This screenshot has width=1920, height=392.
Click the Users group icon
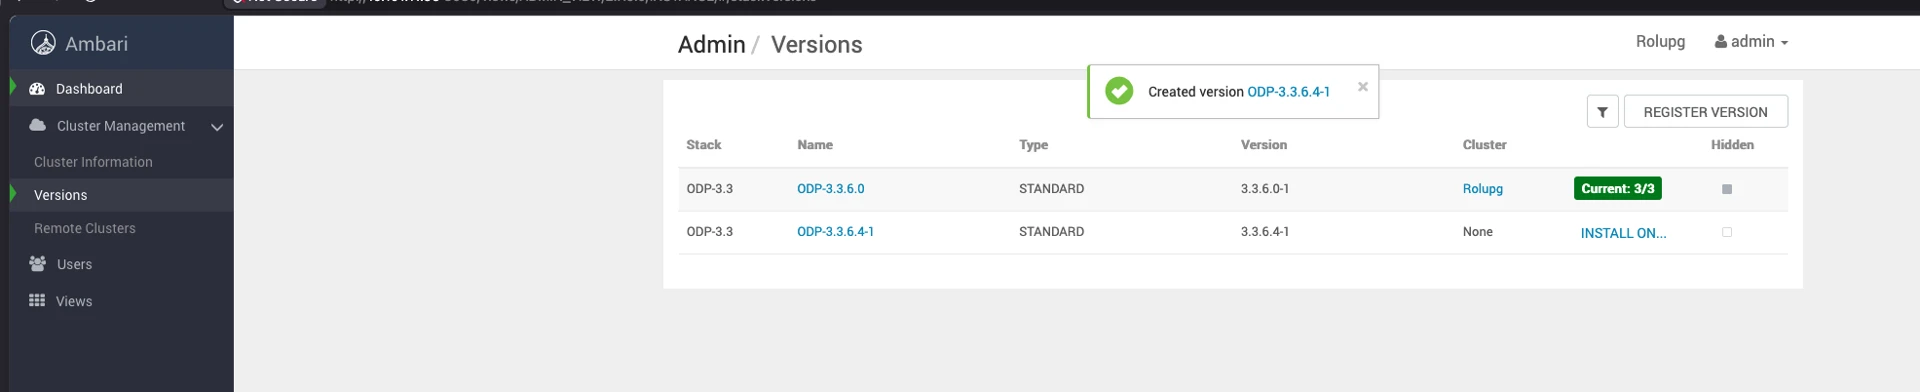(x=37, y=264)
